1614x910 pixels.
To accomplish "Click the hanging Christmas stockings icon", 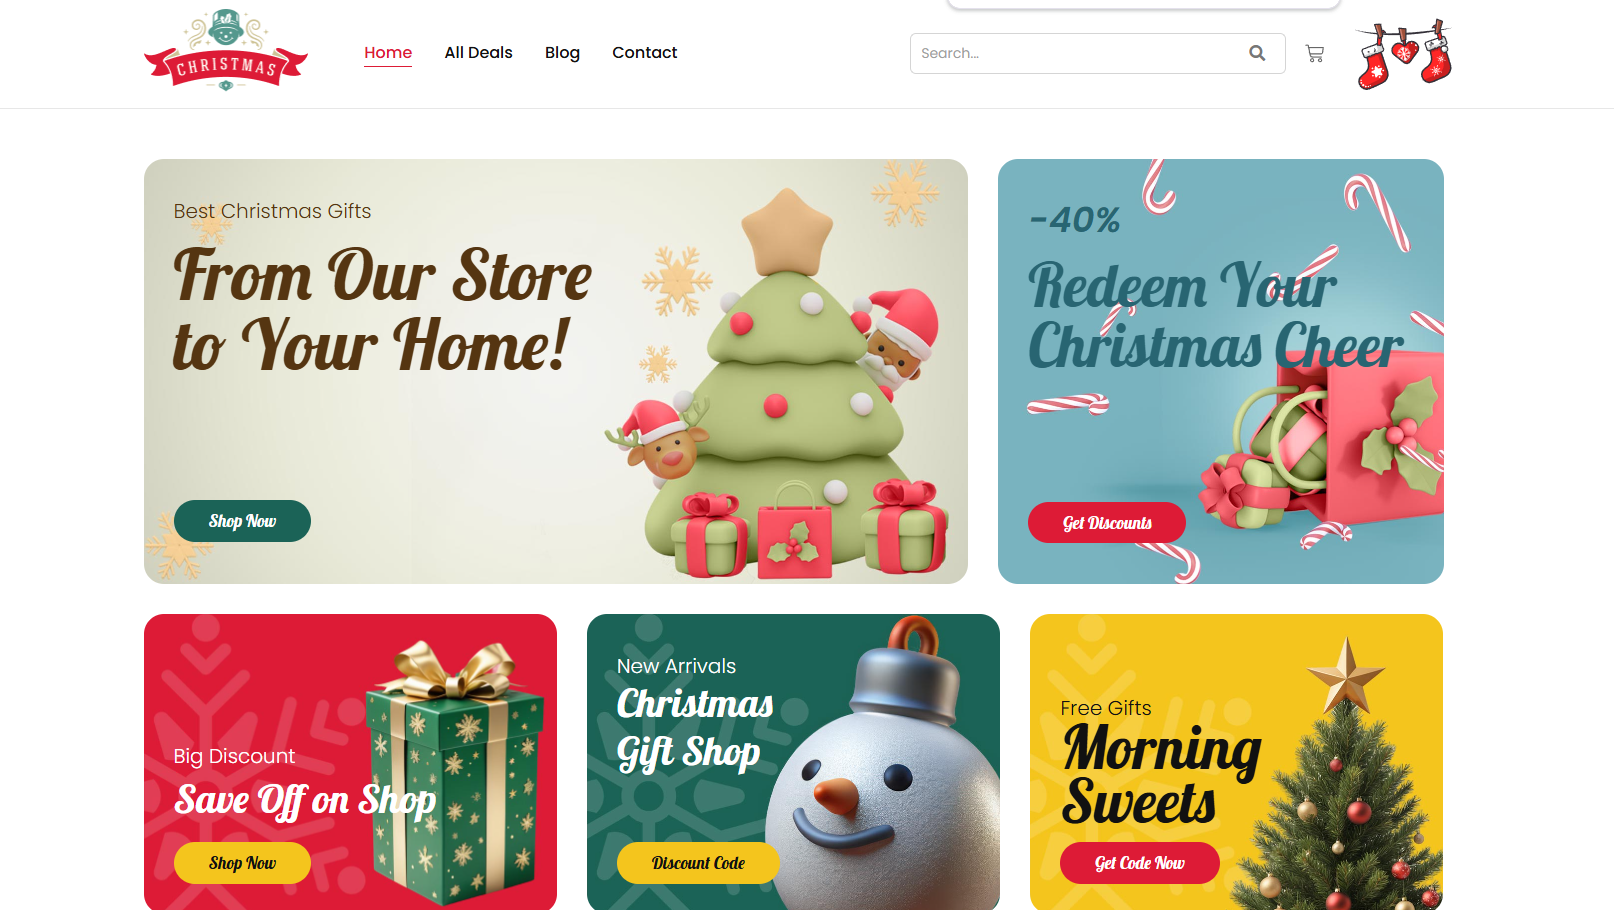I will [1404, 54].
